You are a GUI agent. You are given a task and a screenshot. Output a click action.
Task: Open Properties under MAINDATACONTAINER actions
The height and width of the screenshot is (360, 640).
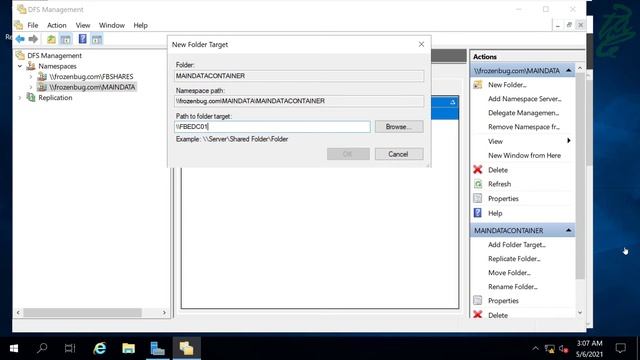[503, 301]
